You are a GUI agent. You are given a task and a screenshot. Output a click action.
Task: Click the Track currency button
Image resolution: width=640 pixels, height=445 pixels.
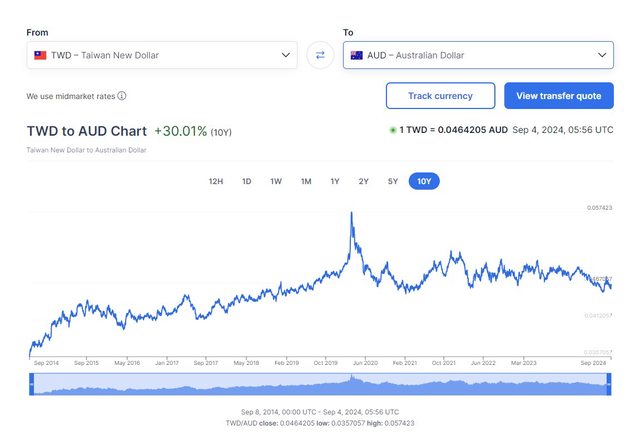coord(440,96)
